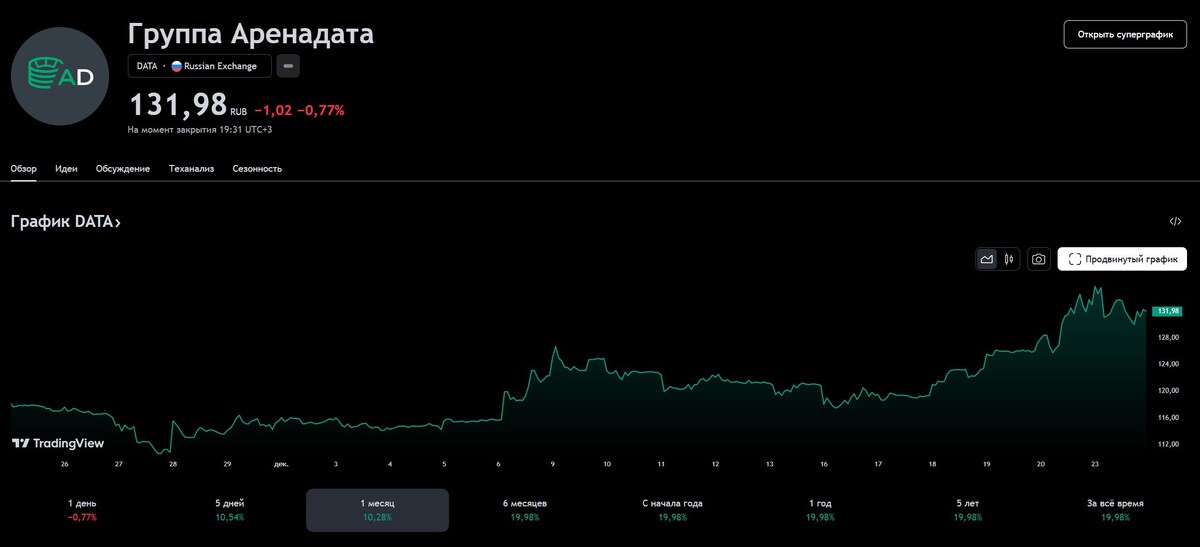This screenshot has height=547, width=1200.
Task: Open the embed code icon
Action: coord(1175,221)
